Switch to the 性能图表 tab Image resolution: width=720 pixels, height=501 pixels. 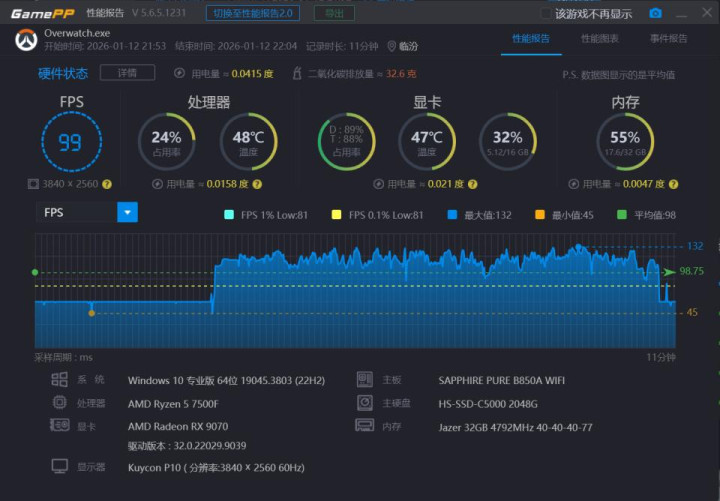coord(600,39)
